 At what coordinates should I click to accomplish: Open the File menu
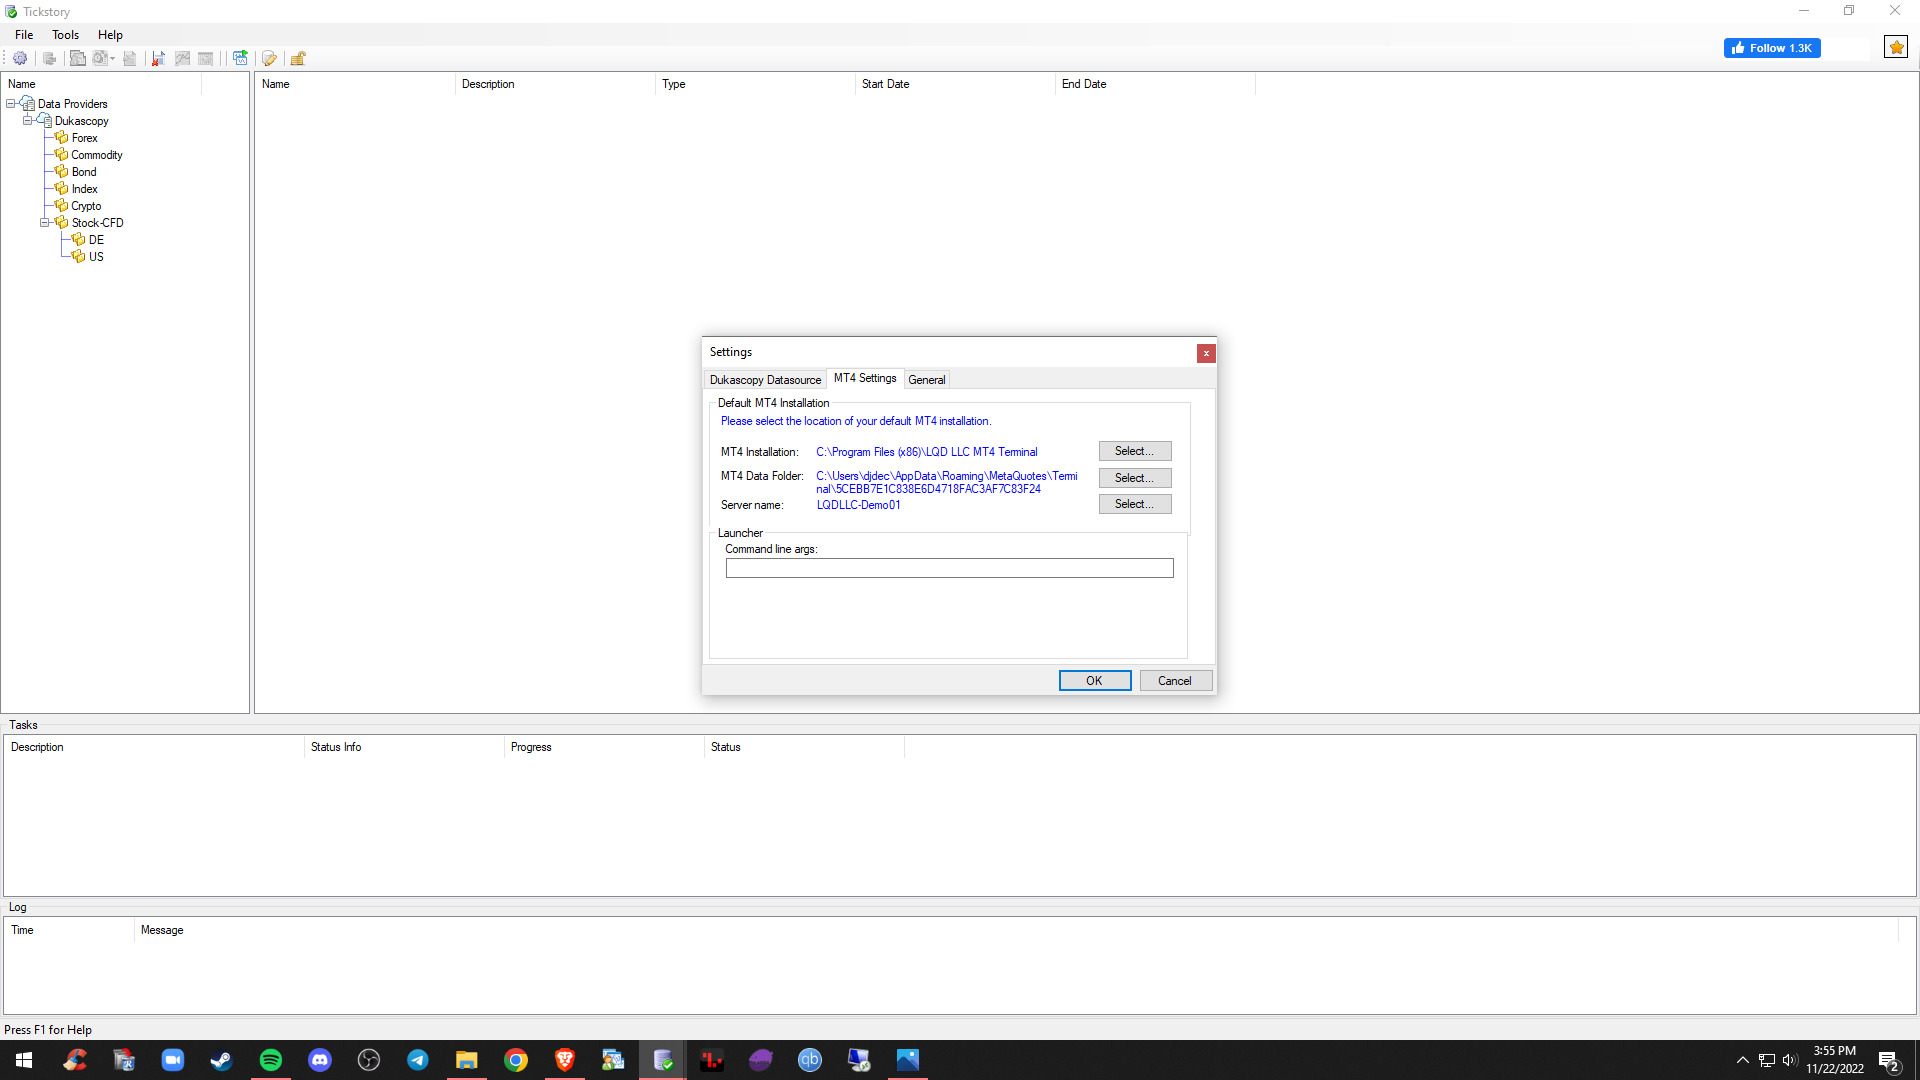[24, 34]
